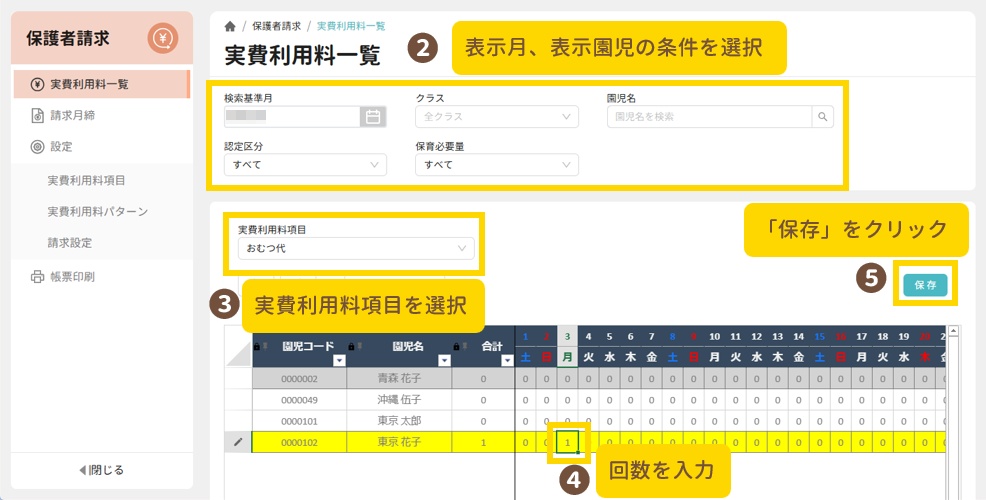The image size is (986, 500).
Task: Click the printer icon for 帳票印刷
Action: click(x=37, y=276)
